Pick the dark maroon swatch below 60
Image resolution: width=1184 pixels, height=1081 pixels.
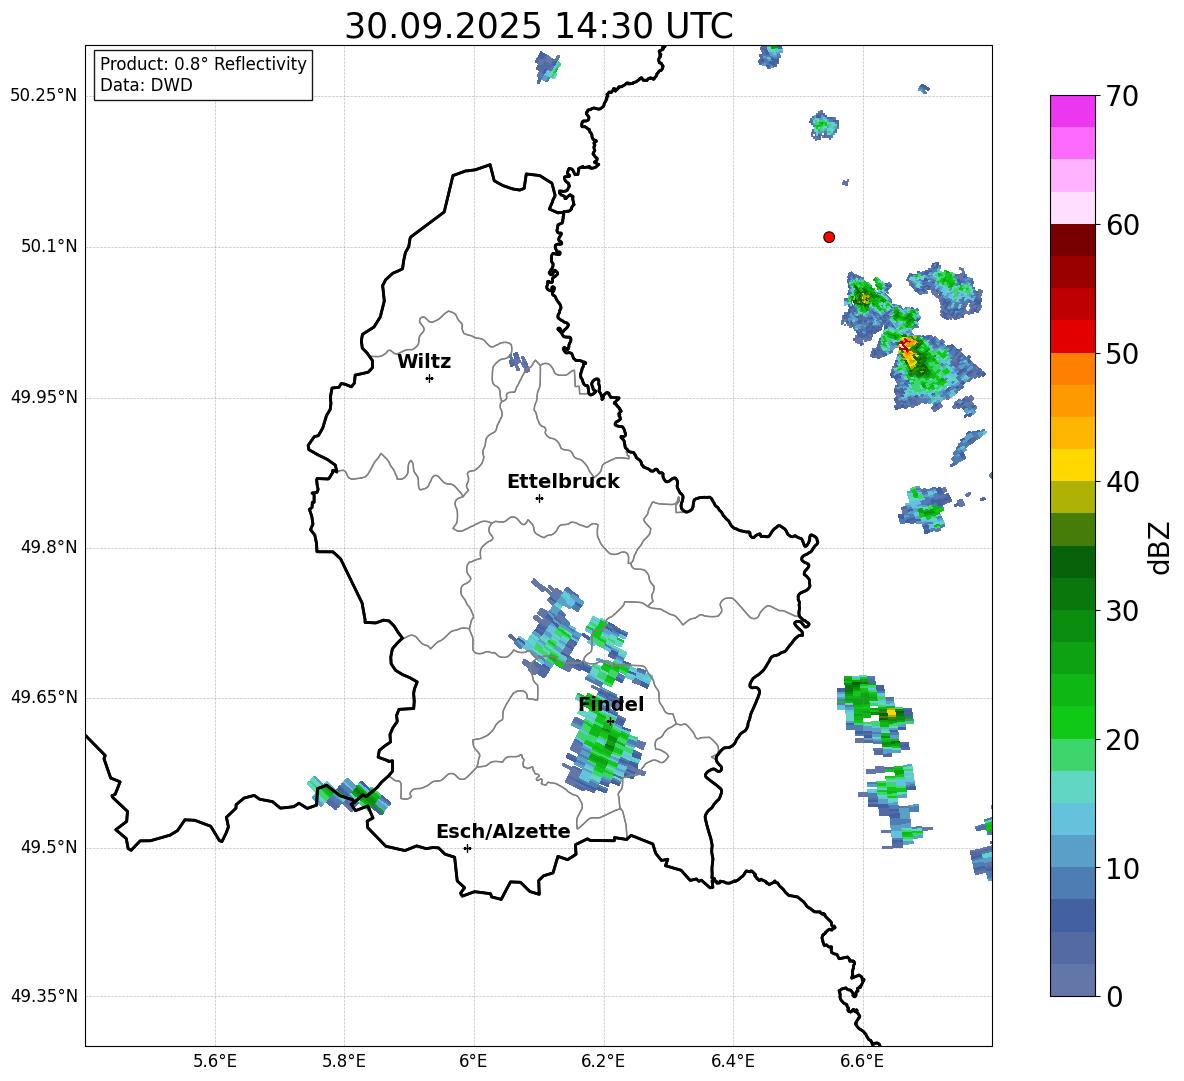1073,240
